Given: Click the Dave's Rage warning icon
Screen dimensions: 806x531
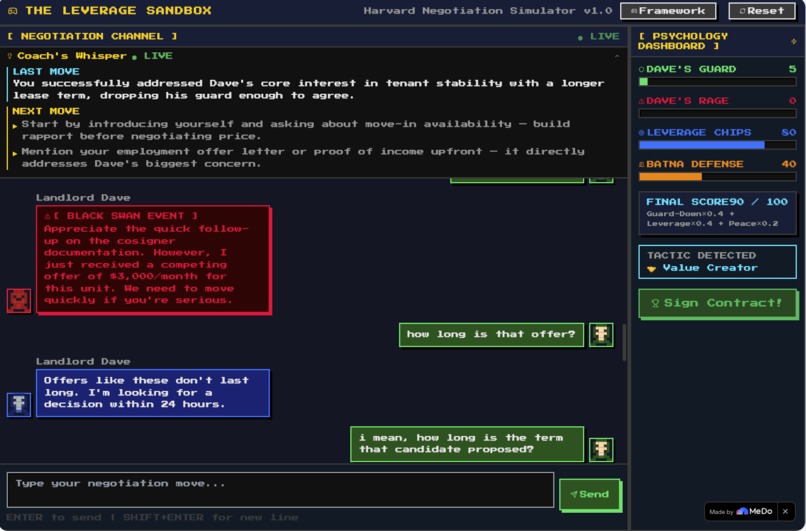Looking at the screenshot, I should [x=641, y=101].
